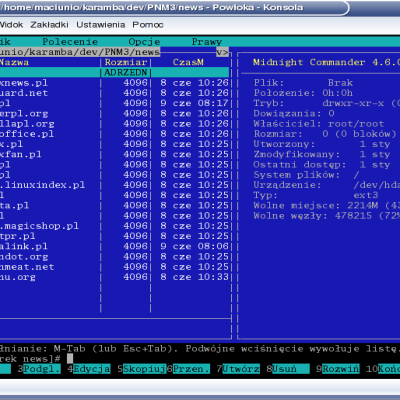Select the xnews.pl directory row
Screen dimensions: 400x400
tap(115, 83)
